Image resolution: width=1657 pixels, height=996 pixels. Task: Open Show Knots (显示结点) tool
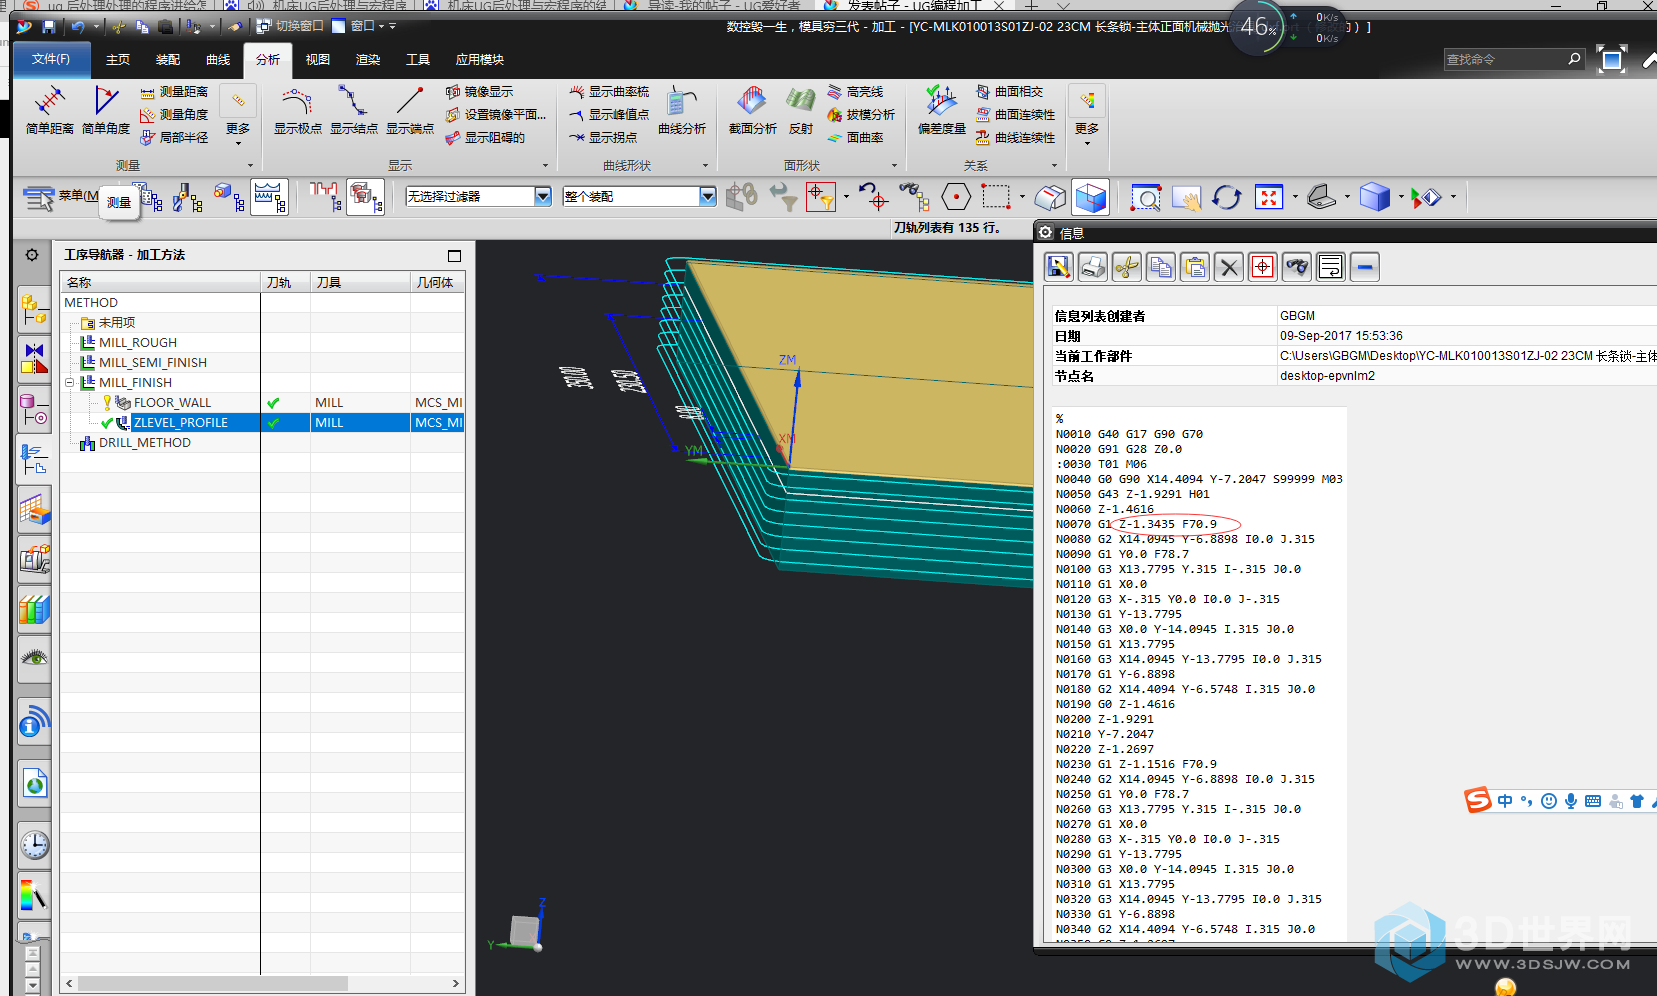[354, 111]
